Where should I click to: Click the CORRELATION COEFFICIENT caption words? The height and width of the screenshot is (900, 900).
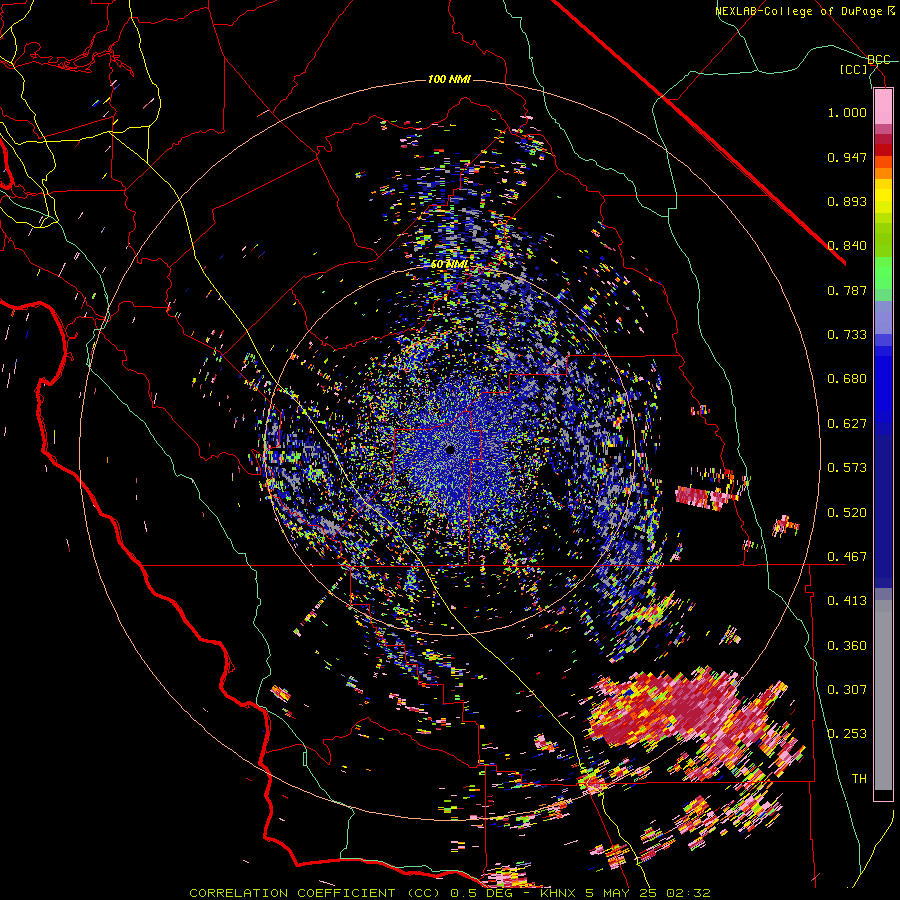coord(292,893)
